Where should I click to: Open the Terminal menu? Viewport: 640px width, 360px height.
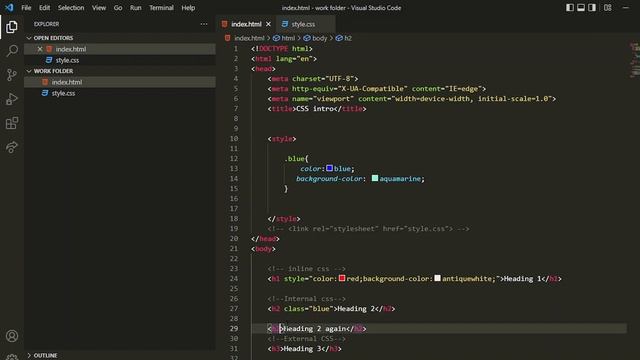click(161, 8)
